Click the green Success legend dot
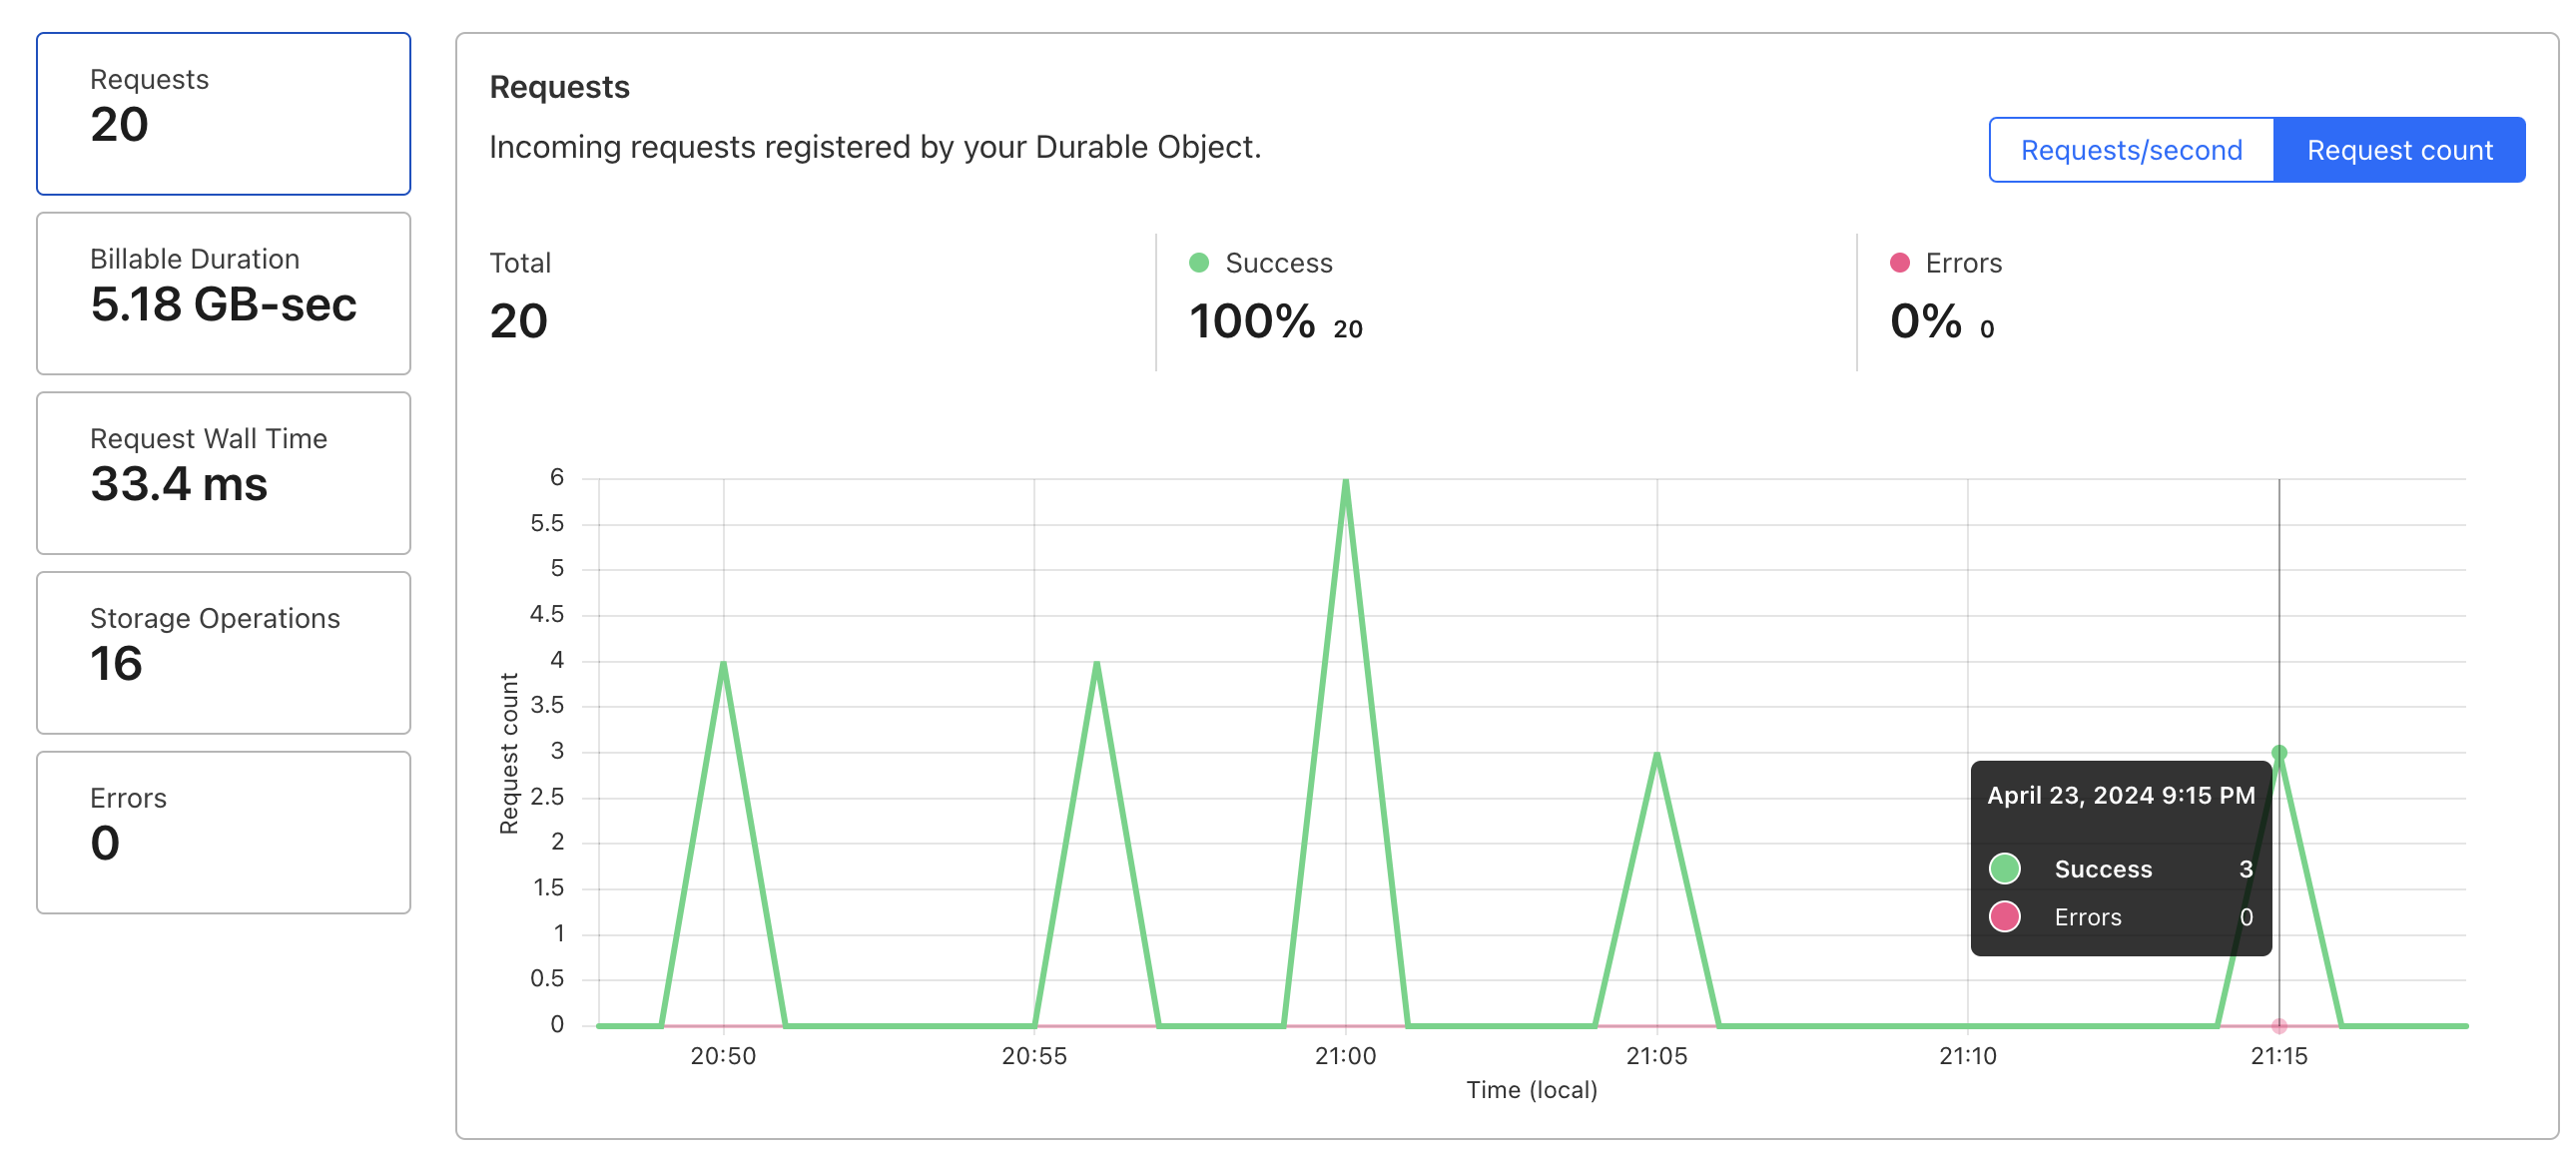The height and width of the screenshot is (1160, 2576). pos(1199,263)
